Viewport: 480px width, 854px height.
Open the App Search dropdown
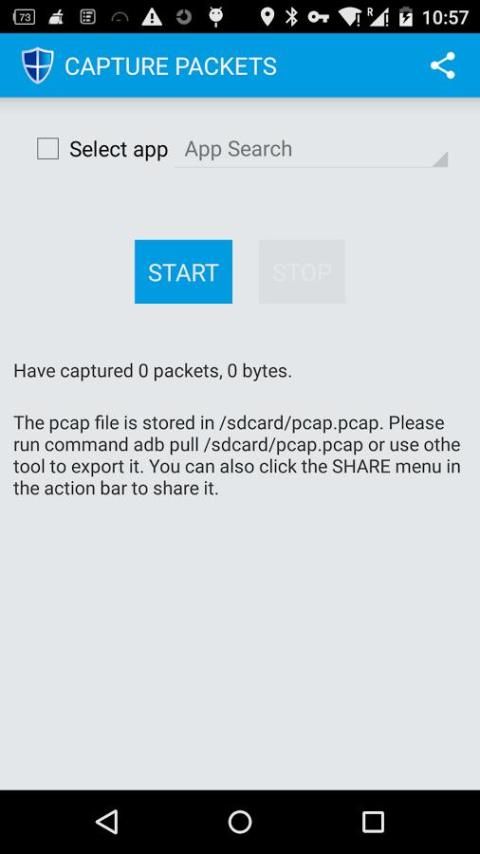311,150
